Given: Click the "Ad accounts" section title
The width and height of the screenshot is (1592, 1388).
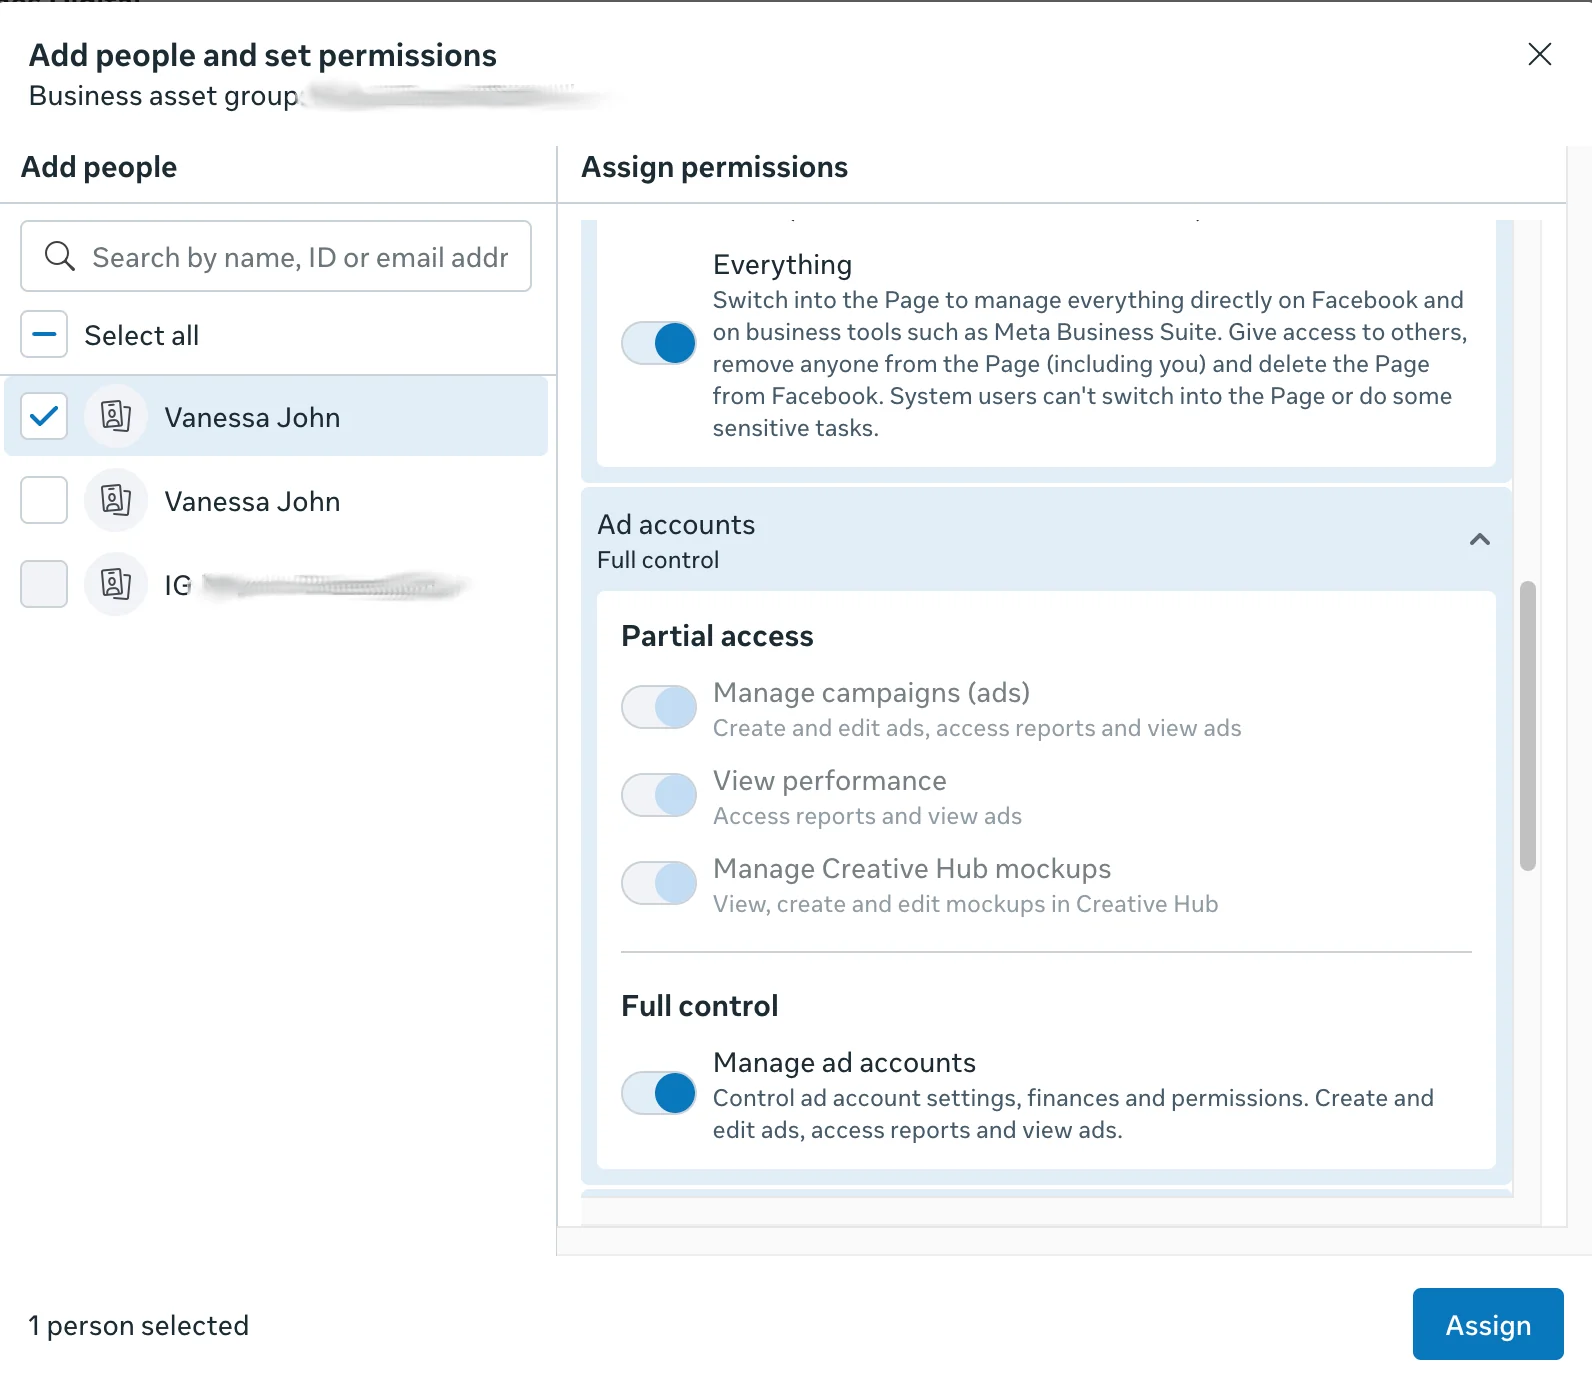Looking at the screenshot, I should [x=676, y=525].
